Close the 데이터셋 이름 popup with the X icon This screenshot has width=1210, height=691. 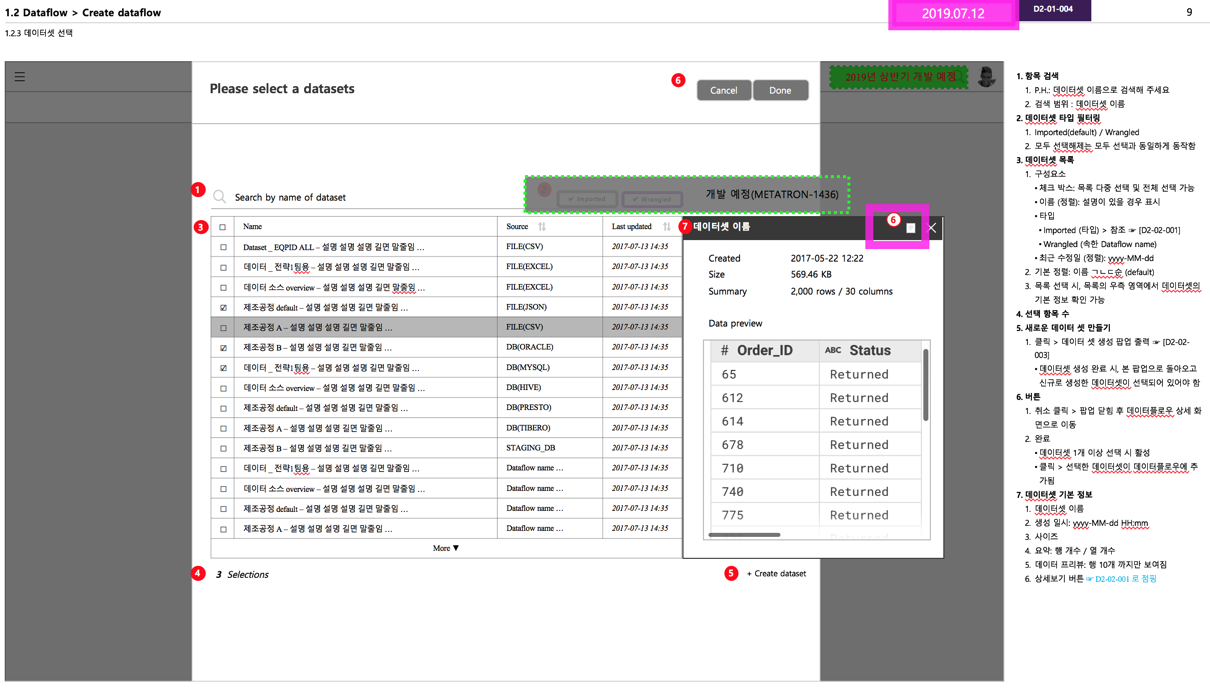pos(932,228)
